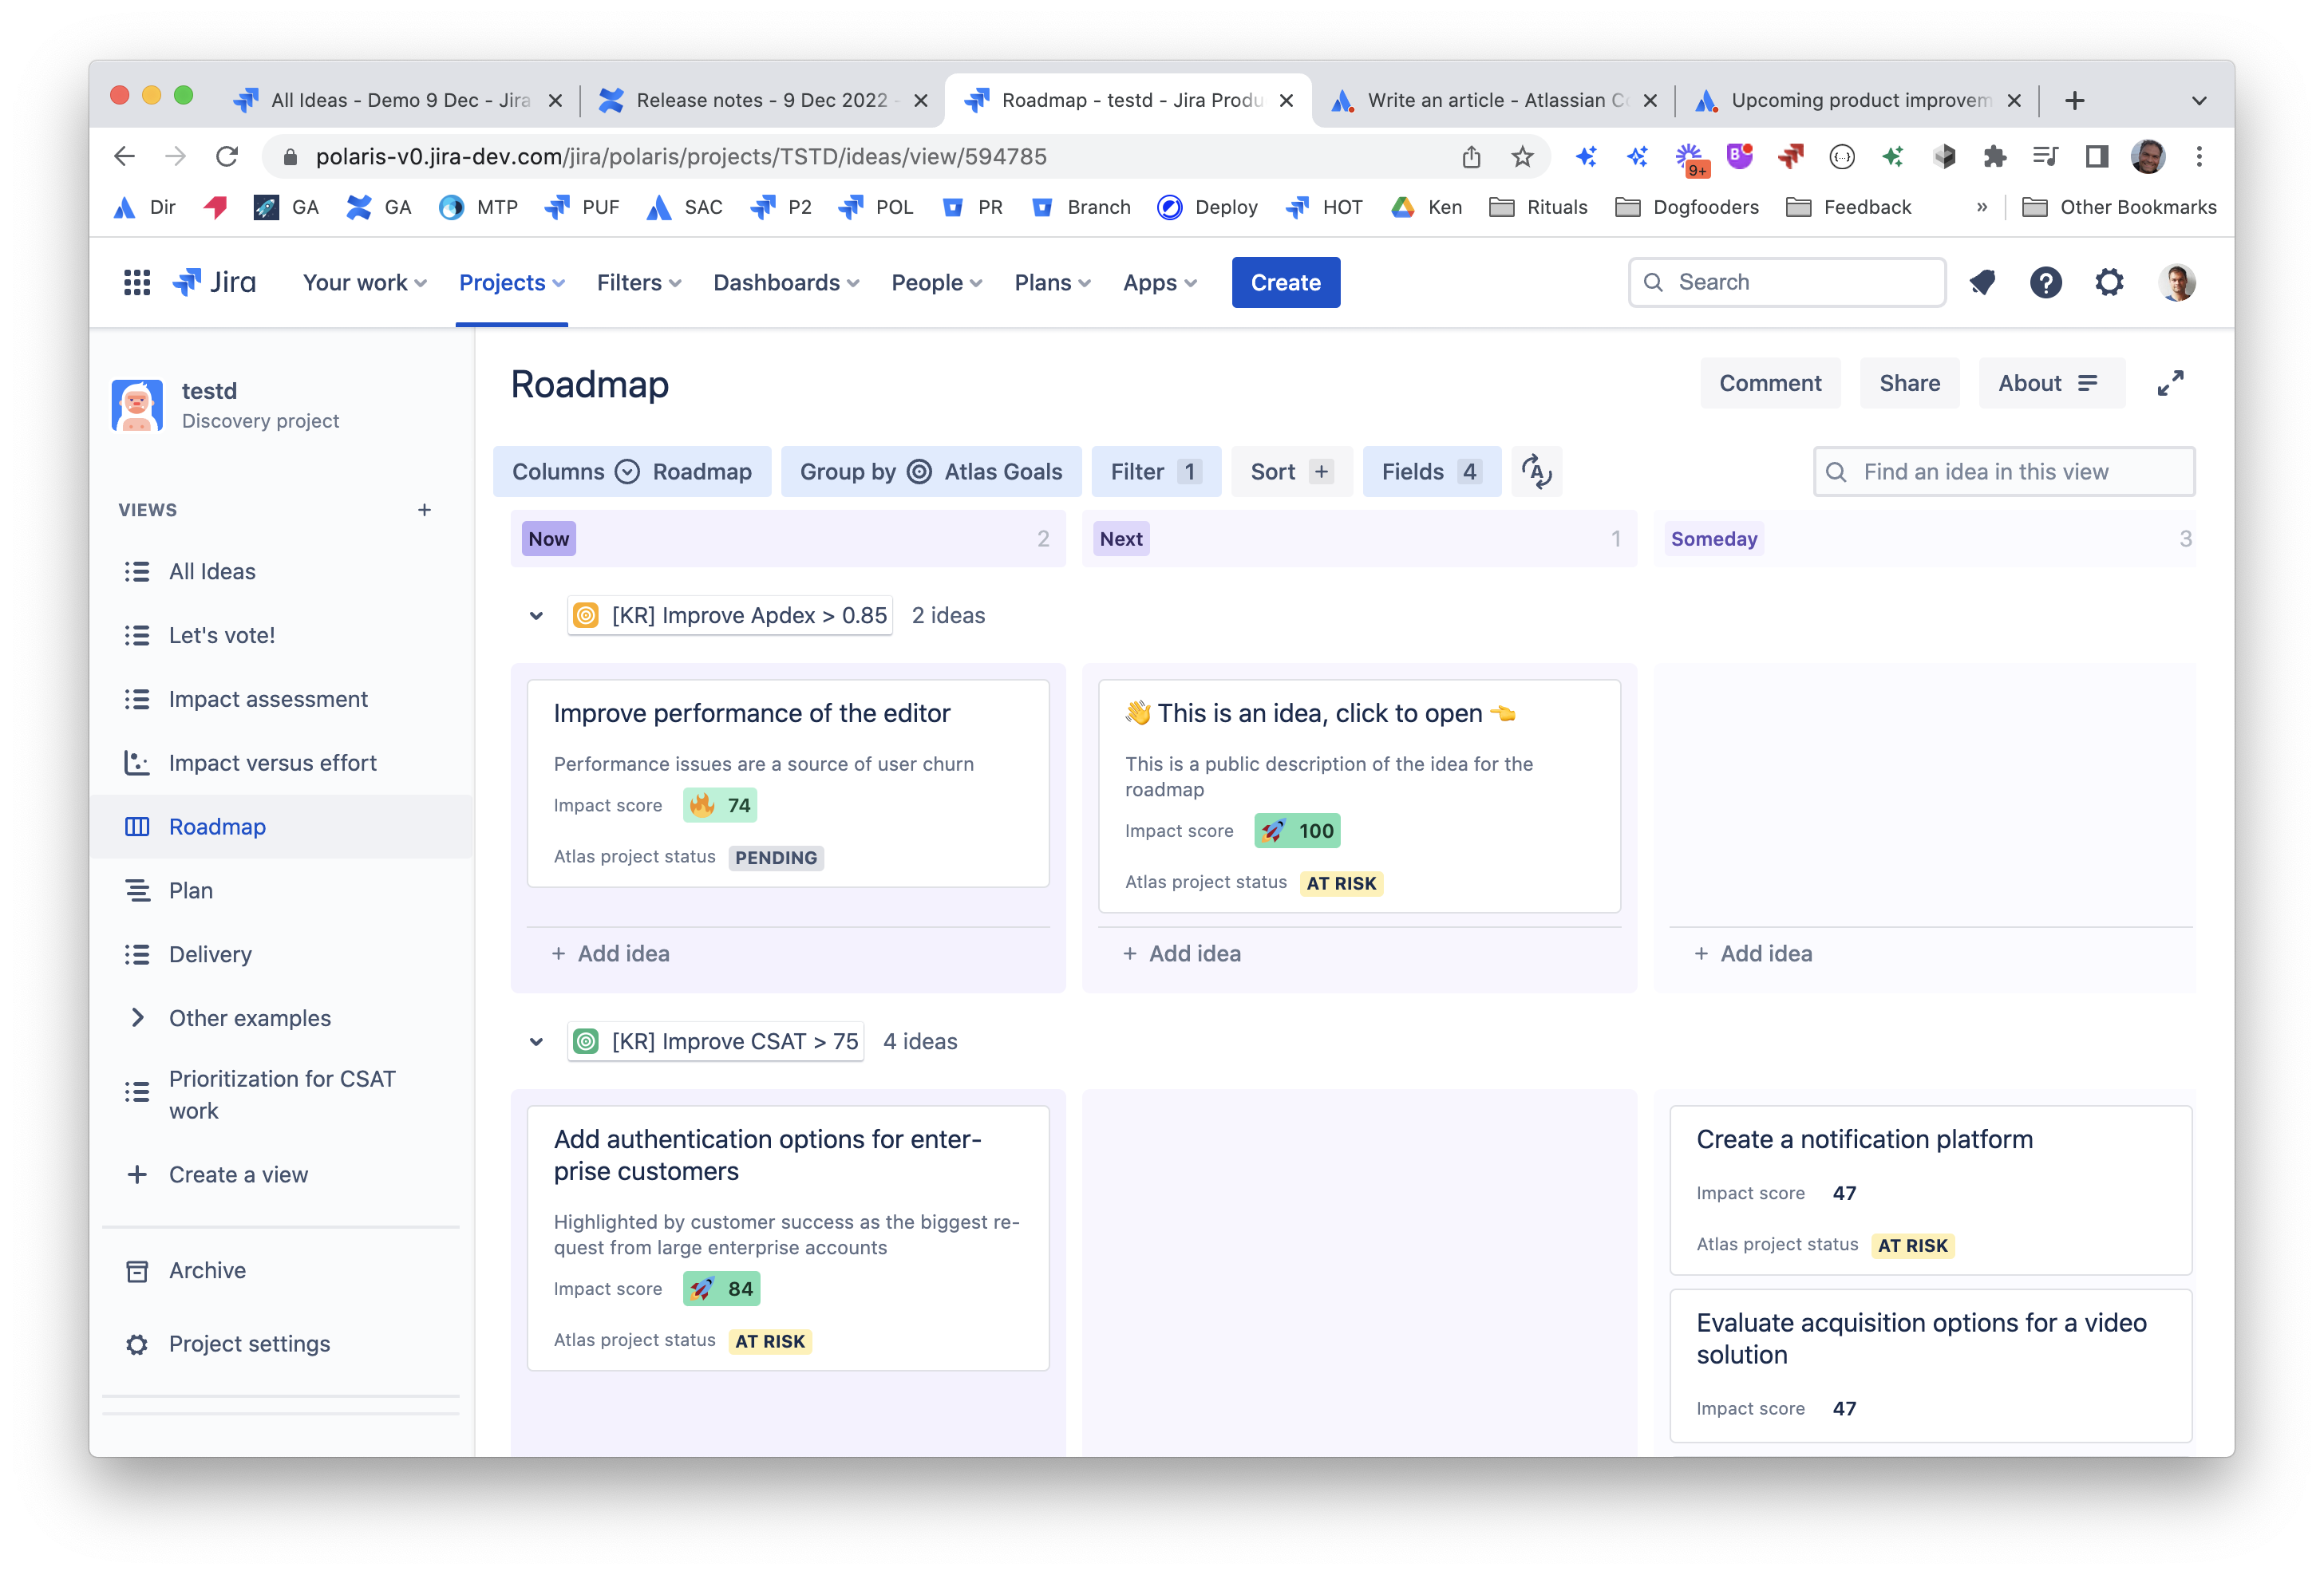Expand Other examples section in sidebar
Screen dimensions: 2324x1575
coord(138,1018)
